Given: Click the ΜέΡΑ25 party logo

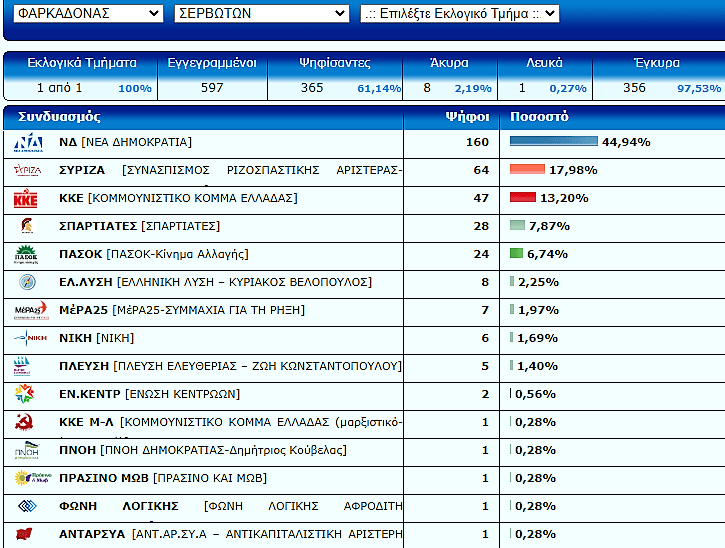Looking at the screenshot, I should [x=27, y=310].
